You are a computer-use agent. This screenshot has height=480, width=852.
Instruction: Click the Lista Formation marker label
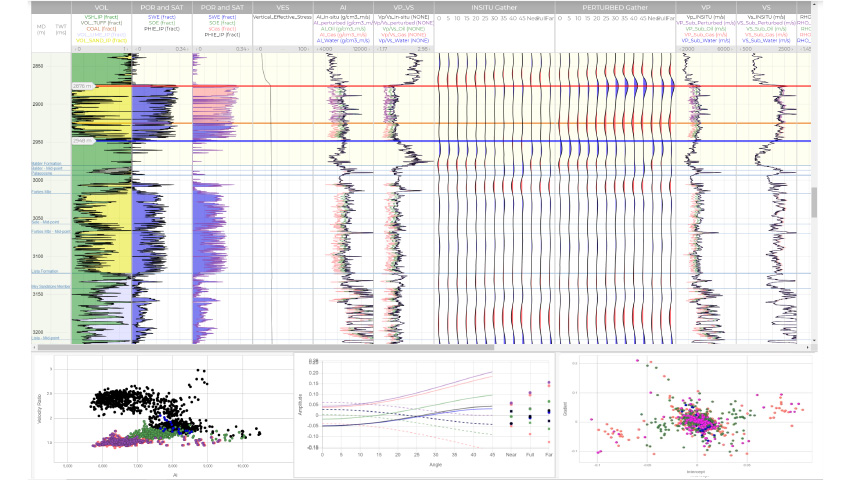[45, 271]
